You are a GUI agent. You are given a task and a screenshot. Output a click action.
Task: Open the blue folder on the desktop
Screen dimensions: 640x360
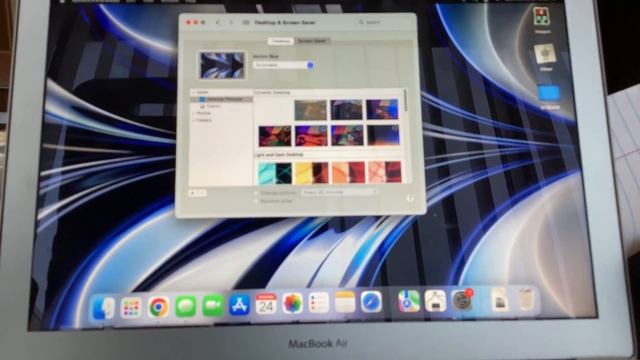point(549,94)
